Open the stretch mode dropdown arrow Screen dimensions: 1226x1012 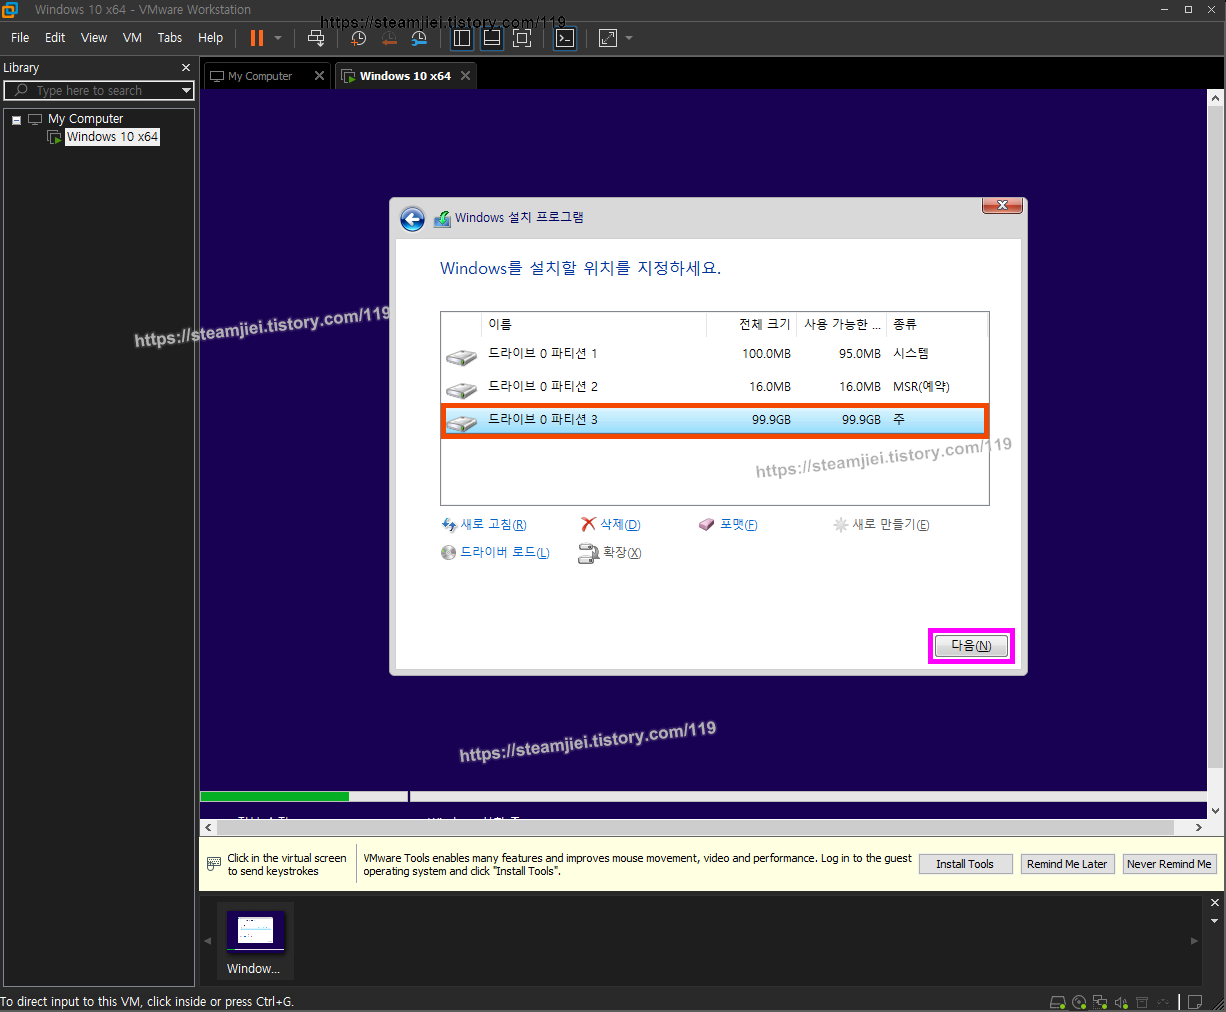click(629, 38)
